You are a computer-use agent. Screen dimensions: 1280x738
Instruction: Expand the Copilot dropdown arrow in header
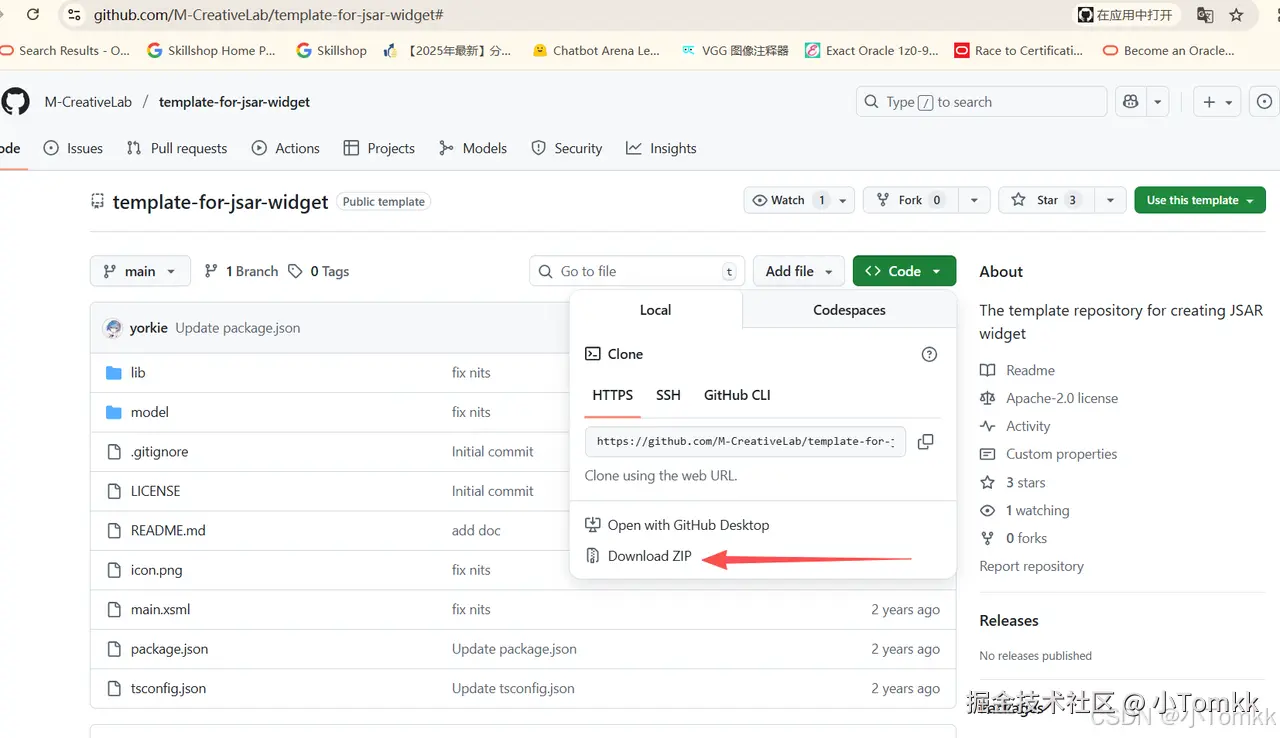coord(1157,102)
